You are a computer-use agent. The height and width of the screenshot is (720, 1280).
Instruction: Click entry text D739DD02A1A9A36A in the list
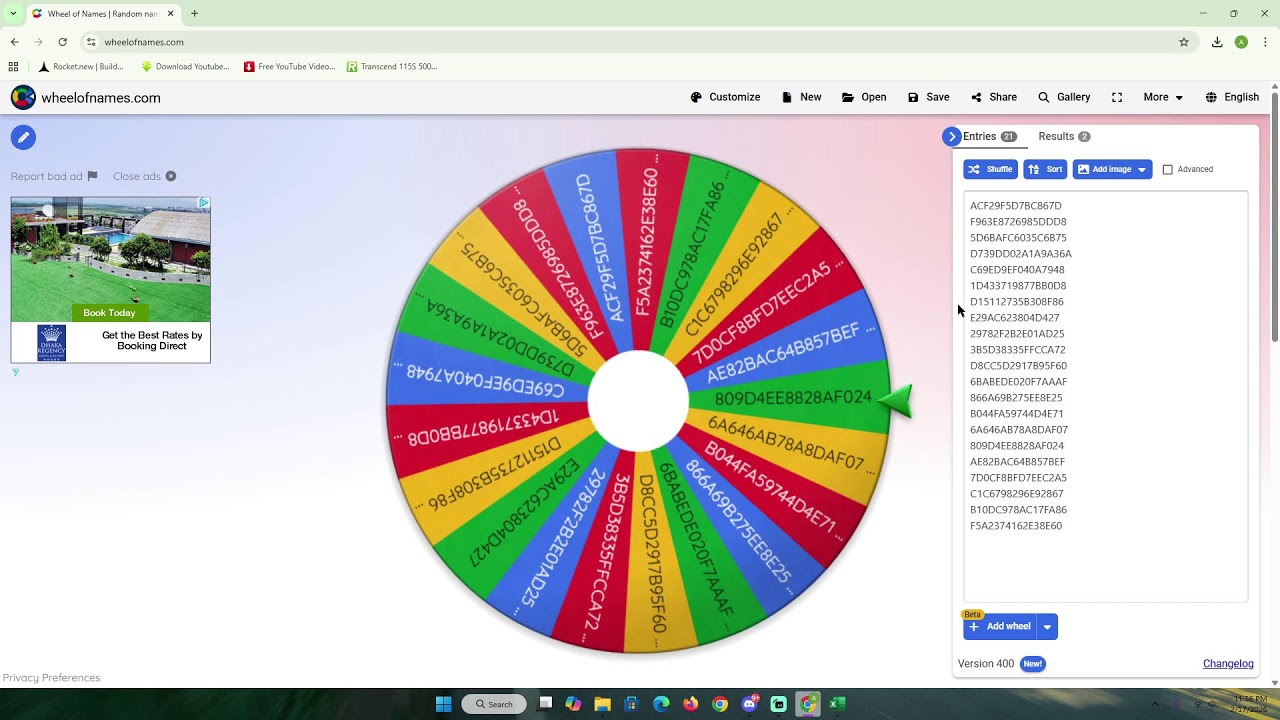coord(1021,254)
